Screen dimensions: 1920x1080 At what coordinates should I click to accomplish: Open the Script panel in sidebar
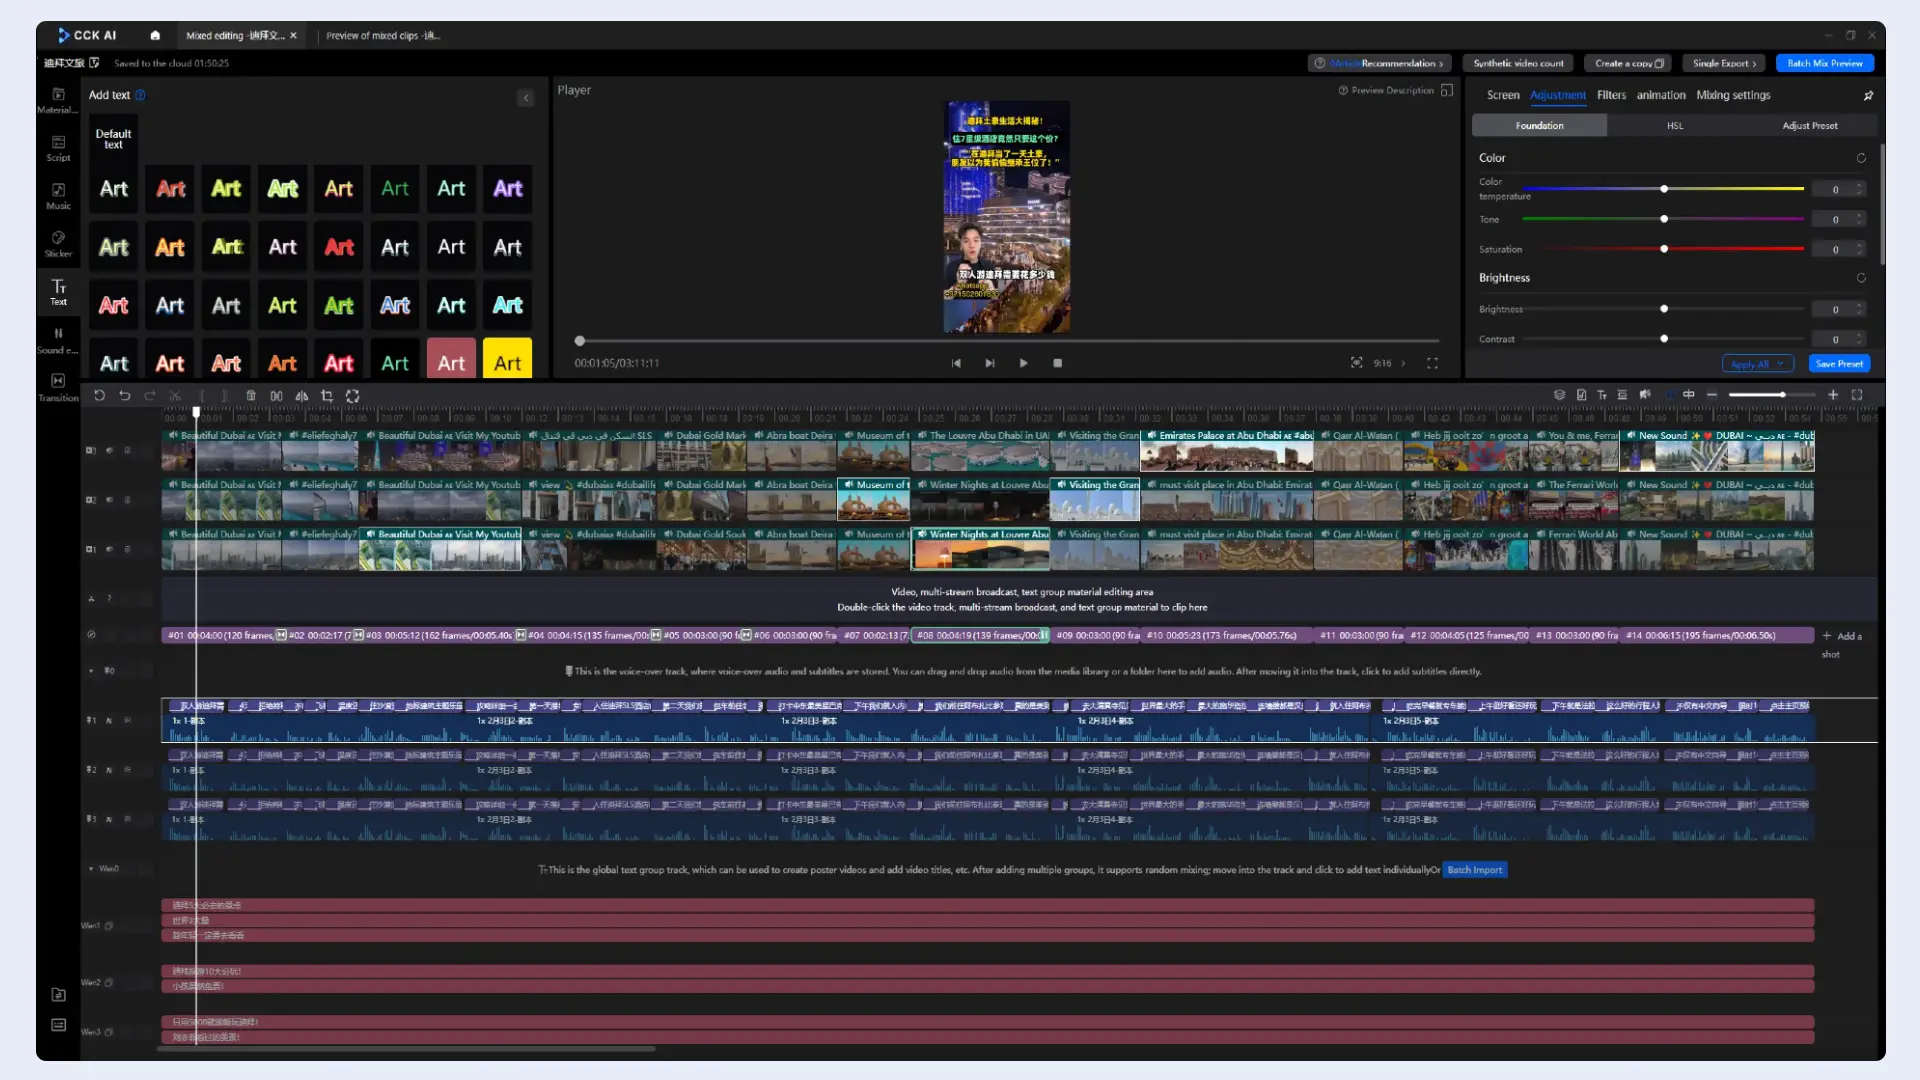[x=58, y=148]
